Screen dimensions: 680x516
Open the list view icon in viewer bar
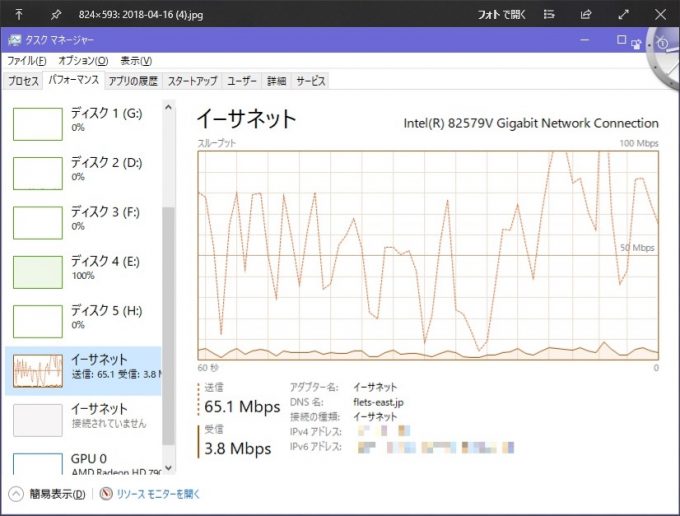[x=549, y=14]
